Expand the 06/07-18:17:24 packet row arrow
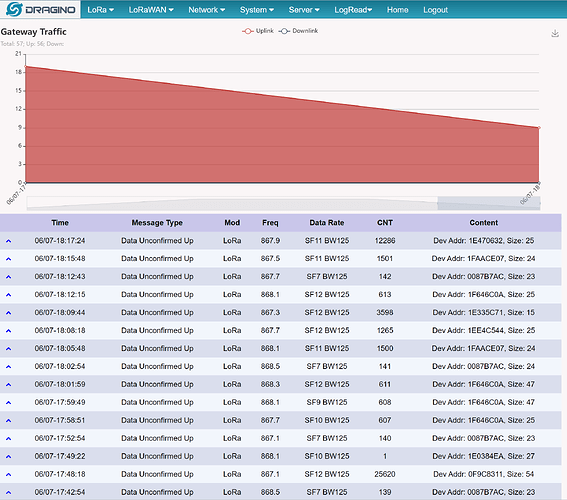 [x=9, y=241]
